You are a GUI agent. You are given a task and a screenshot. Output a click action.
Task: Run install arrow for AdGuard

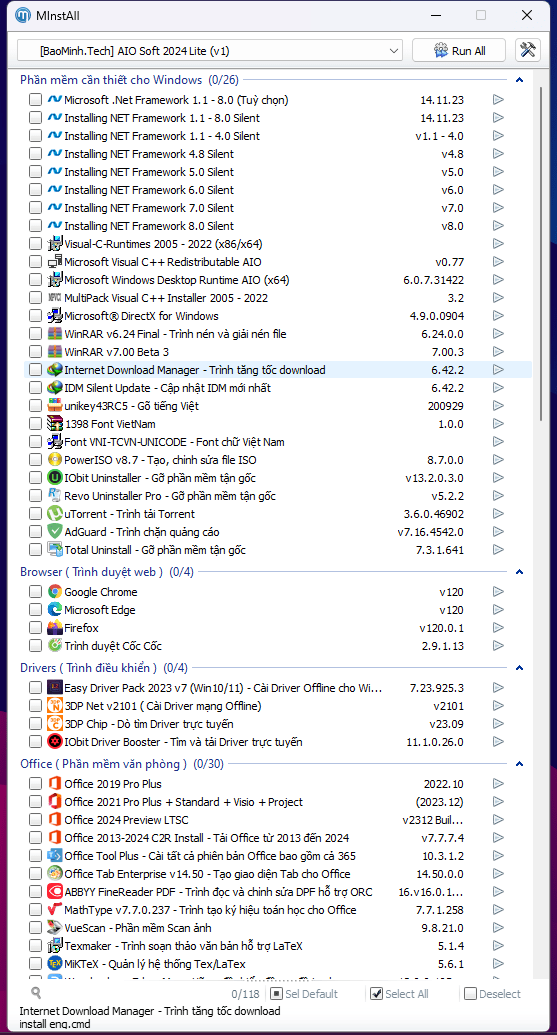point(498,531)
